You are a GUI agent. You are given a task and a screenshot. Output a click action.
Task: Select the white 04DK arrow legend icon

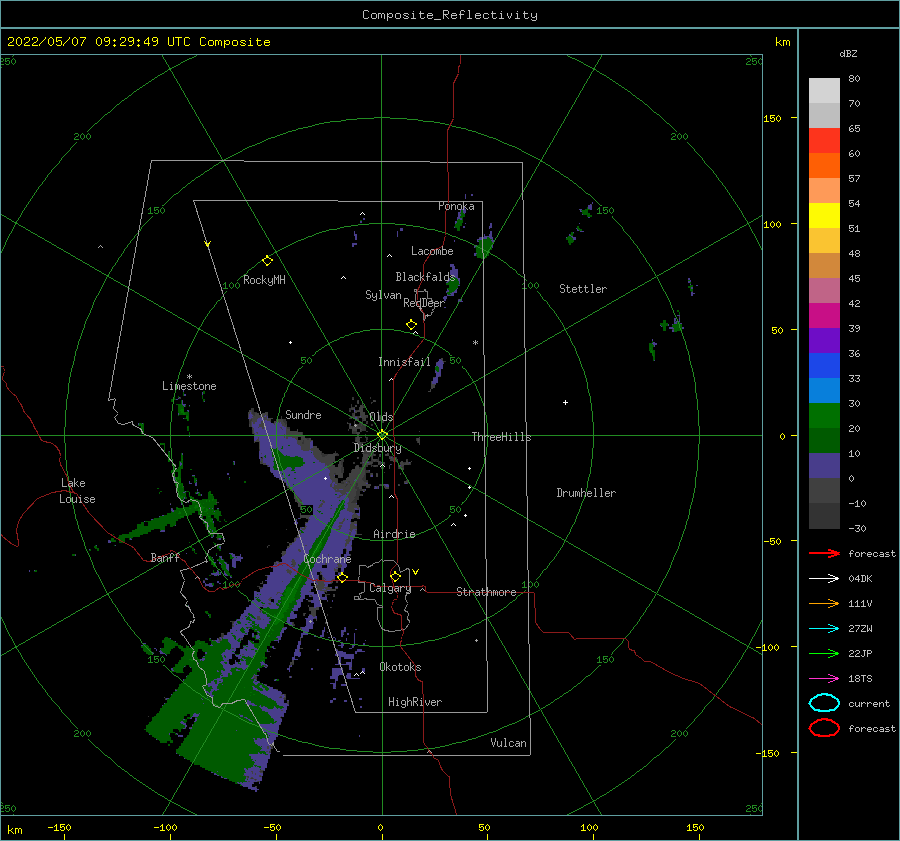tap(824, 578)
